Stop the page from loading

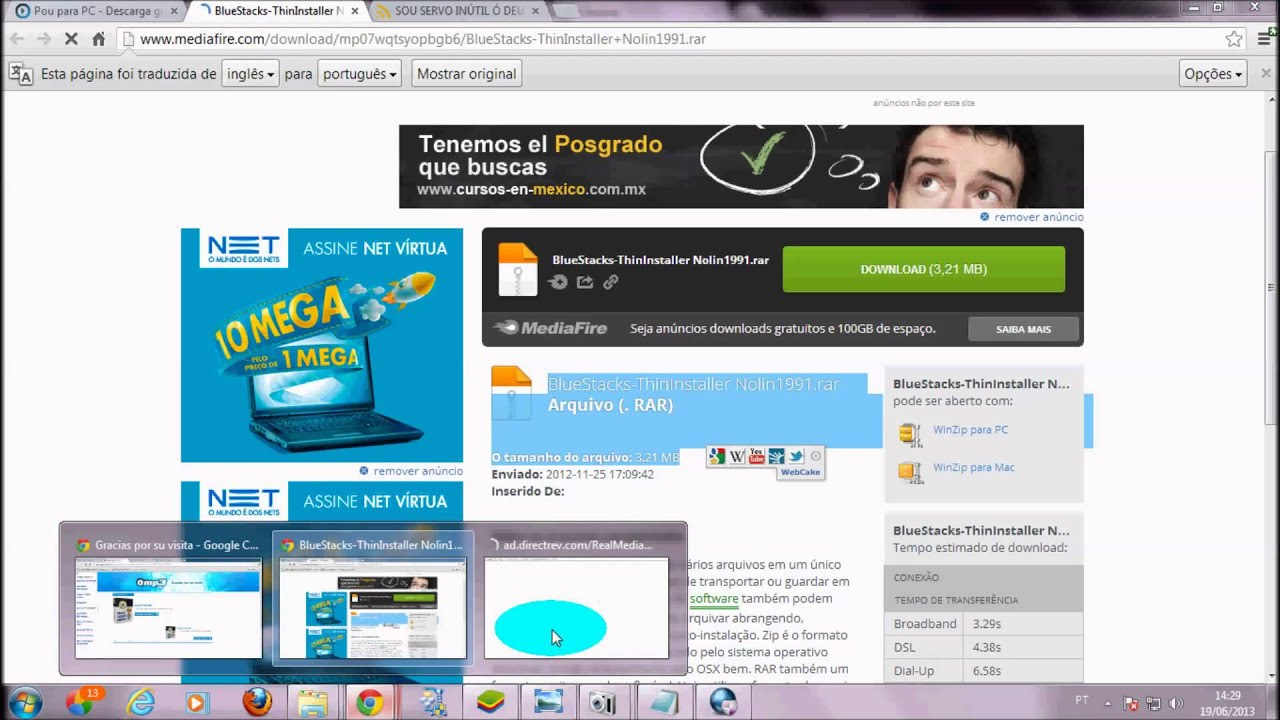71,39
